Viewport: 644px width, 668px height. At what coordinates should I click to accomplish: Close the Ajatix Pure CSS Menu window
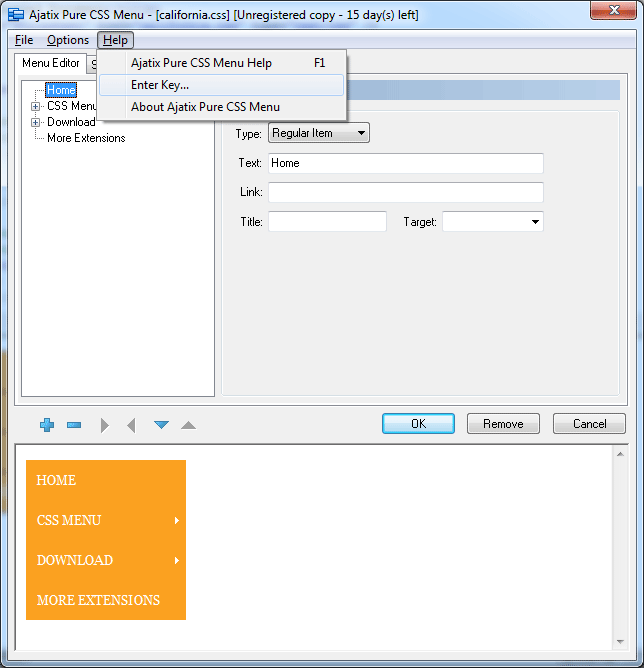point(613,10)
